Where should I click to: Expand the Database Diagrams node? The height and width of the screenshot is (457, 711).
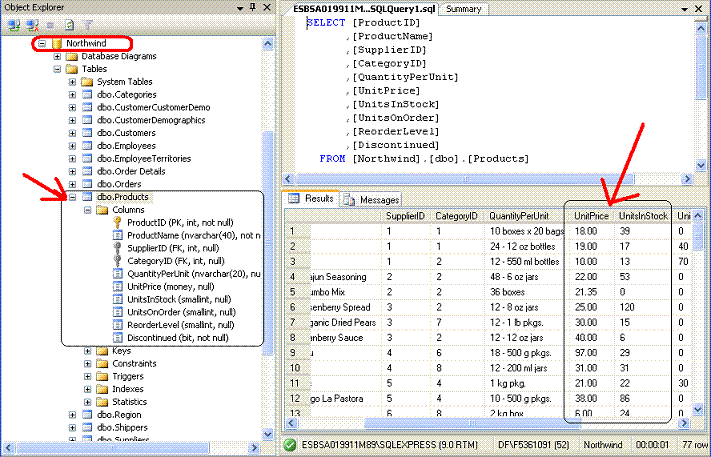57,57
